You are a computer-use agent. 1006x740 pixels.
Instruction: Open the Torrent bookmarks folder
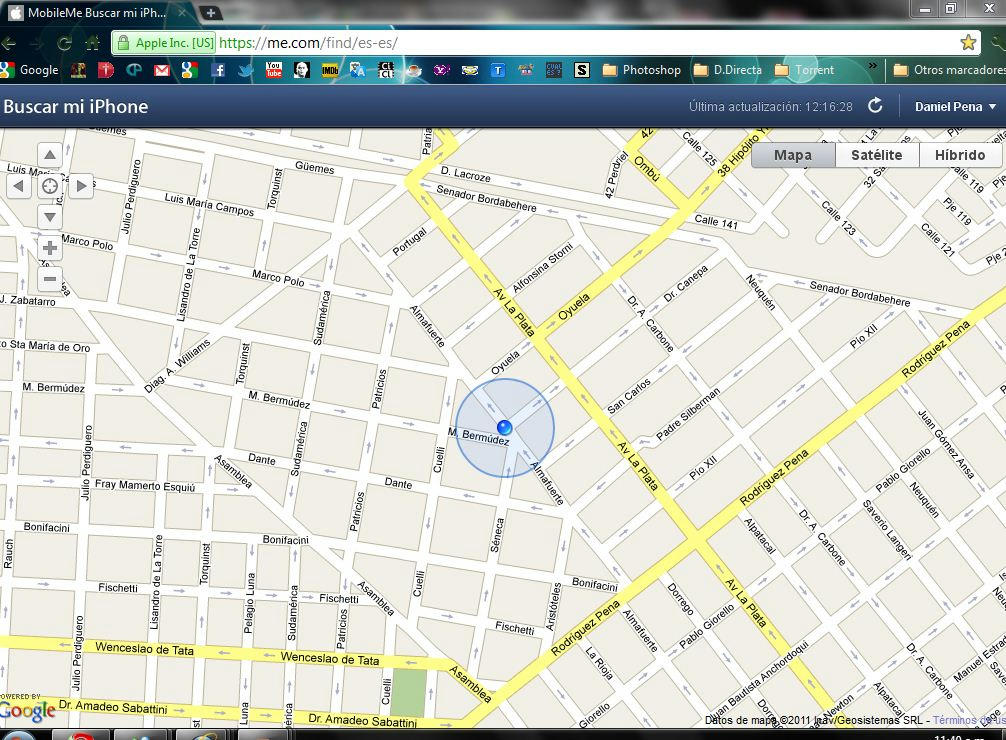click(805, 70)
